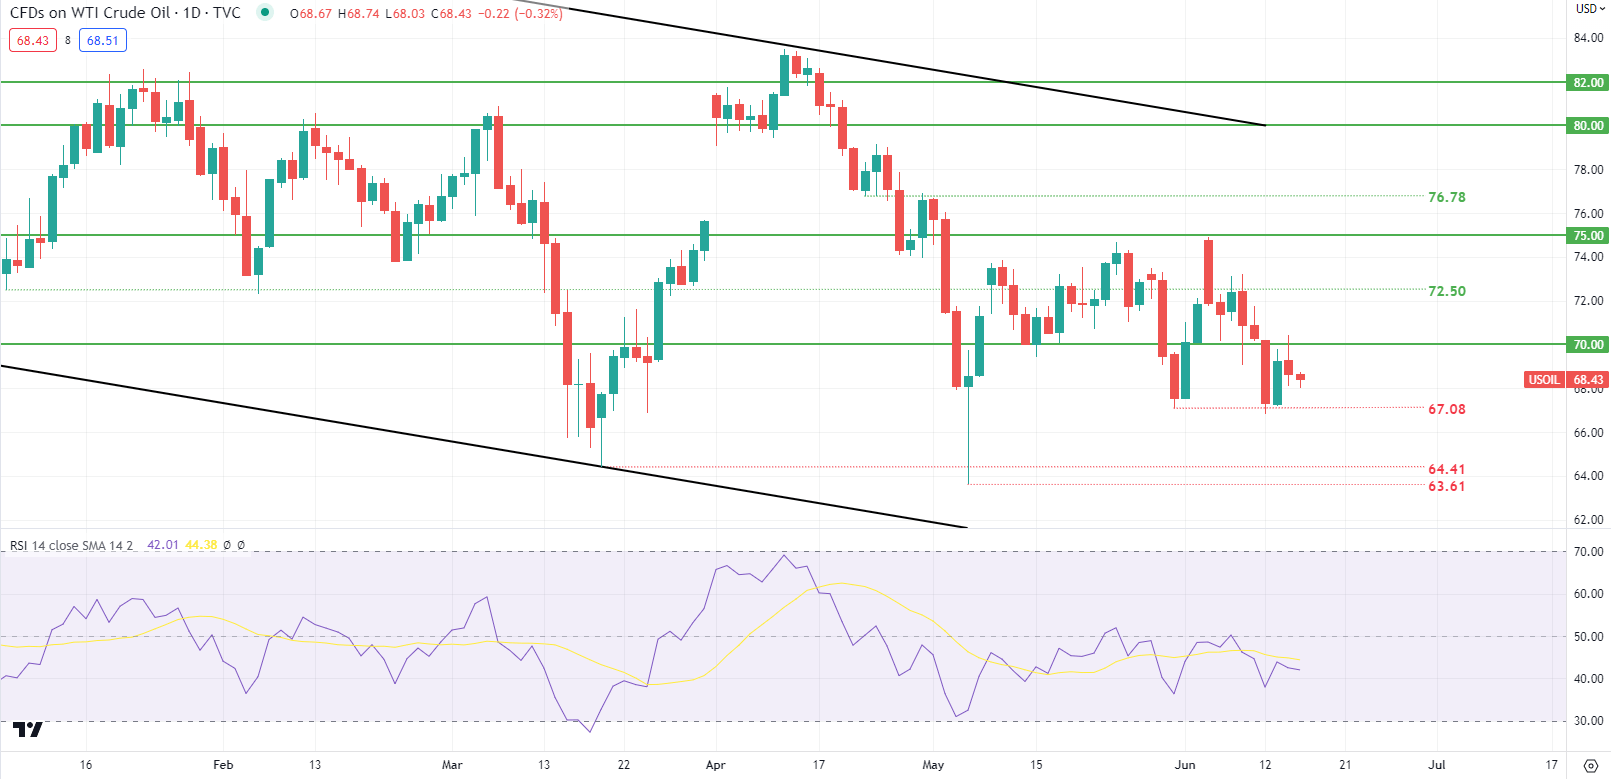Click the 62.00 price axis value
The height and width of the screenshot is (779, 1611).
(x=1589, y=519)
